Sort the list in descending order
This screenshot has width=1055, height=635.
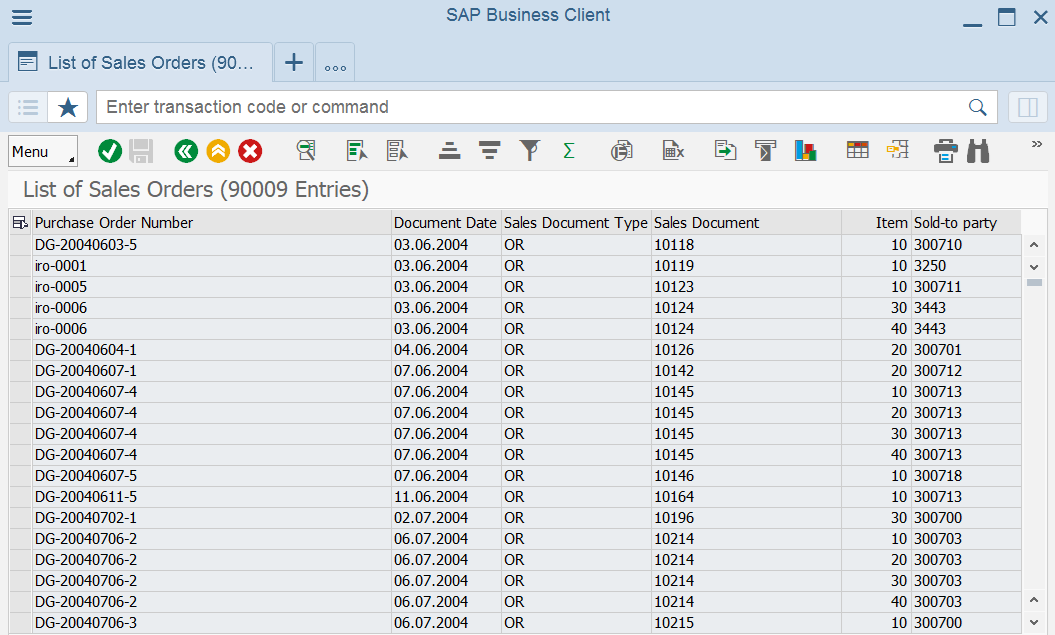490,151
